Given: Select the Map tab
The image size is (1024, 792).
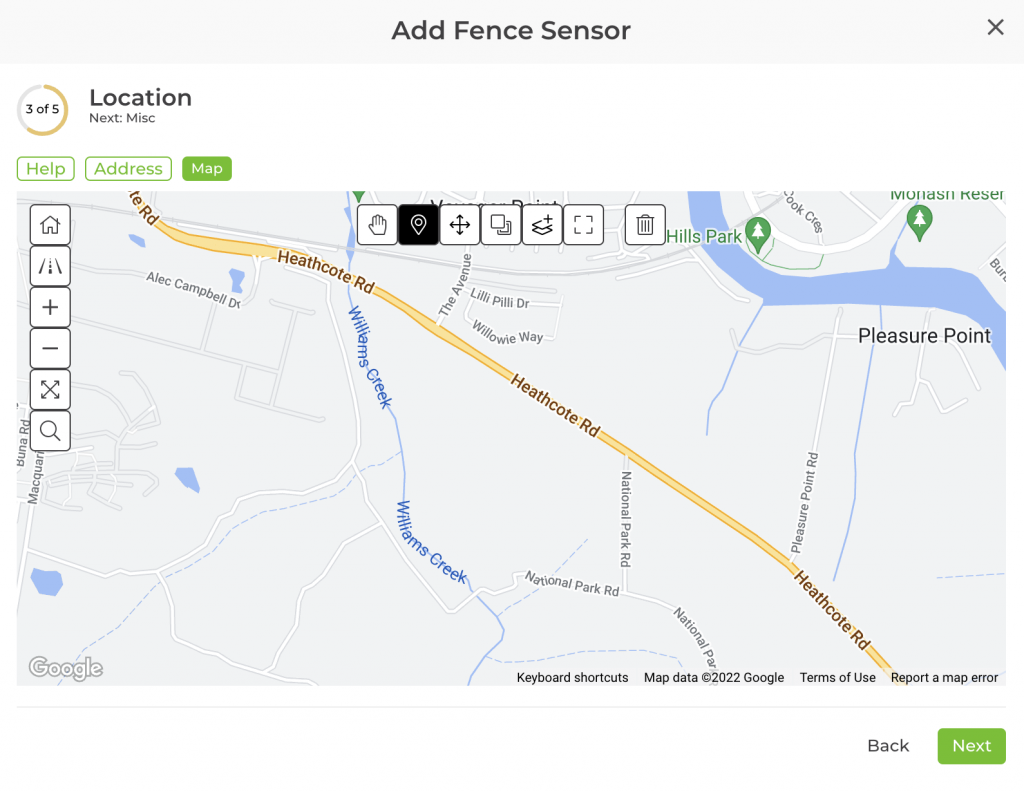Looking at the screenshot, I should click(207, 169).
